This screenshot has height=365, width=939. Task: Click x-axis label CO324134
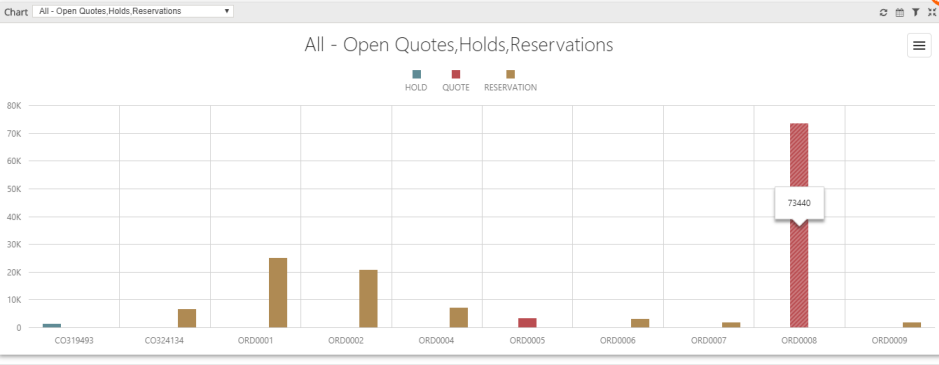[165, 340]
